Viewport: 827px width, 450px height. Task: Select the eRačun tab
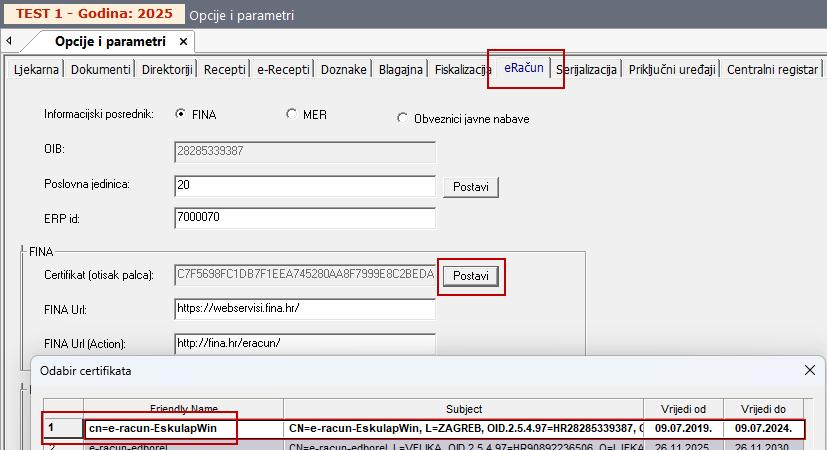[525, 68]
